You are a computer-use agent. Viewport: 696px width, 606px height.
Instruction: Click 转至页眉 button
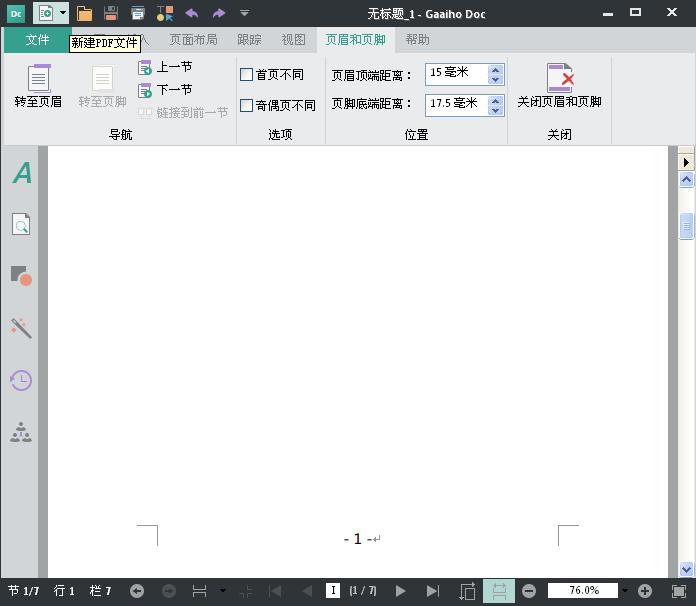point(38,86)
